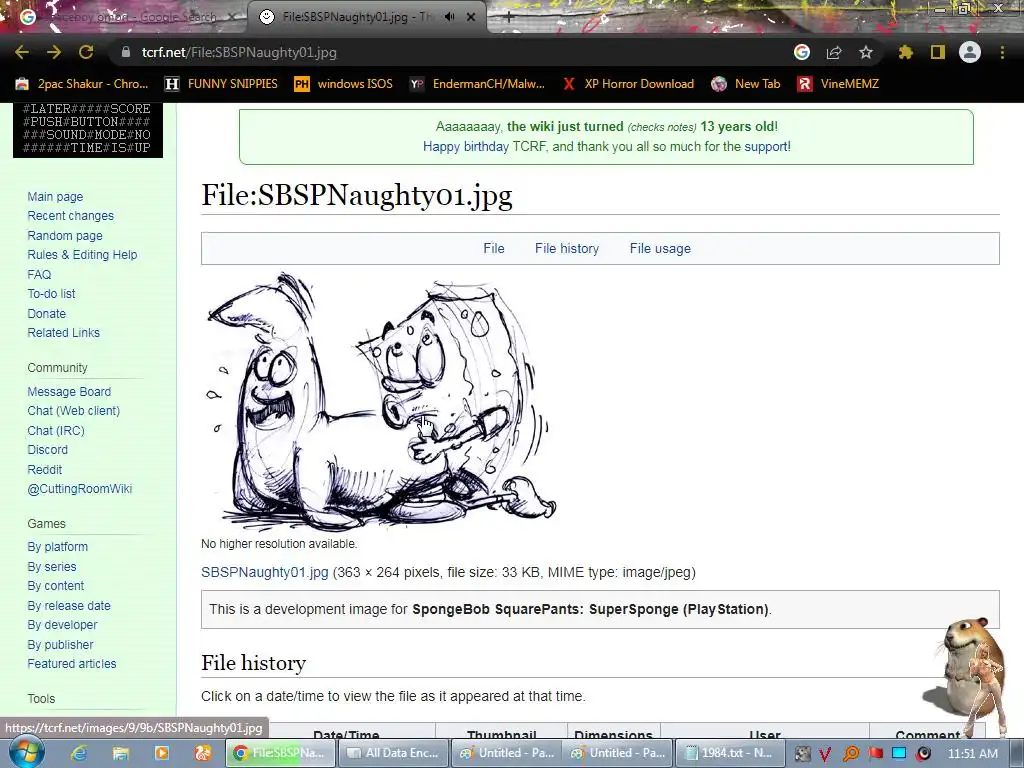Reload the page with the refresh icon
Screen dimensions: 1024x768
tap(86, 52)
